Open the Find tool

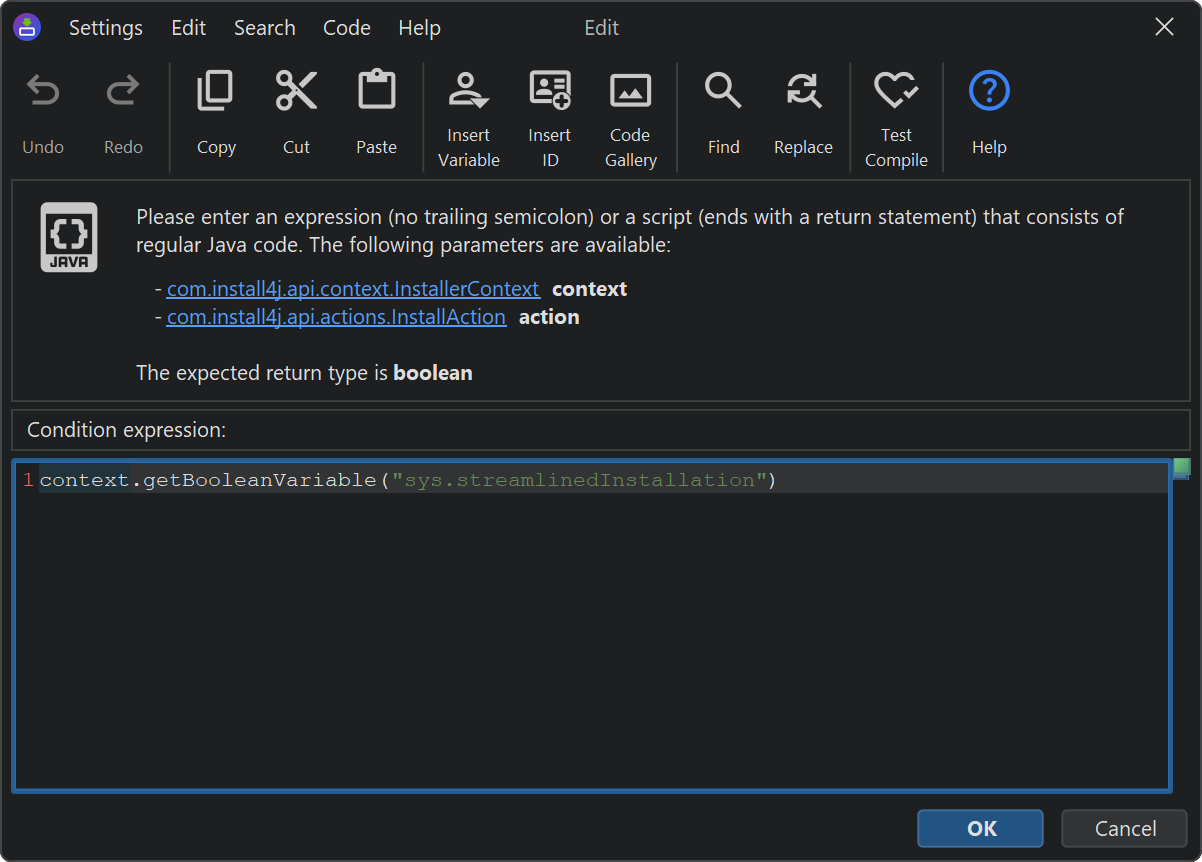click(723, 93)
